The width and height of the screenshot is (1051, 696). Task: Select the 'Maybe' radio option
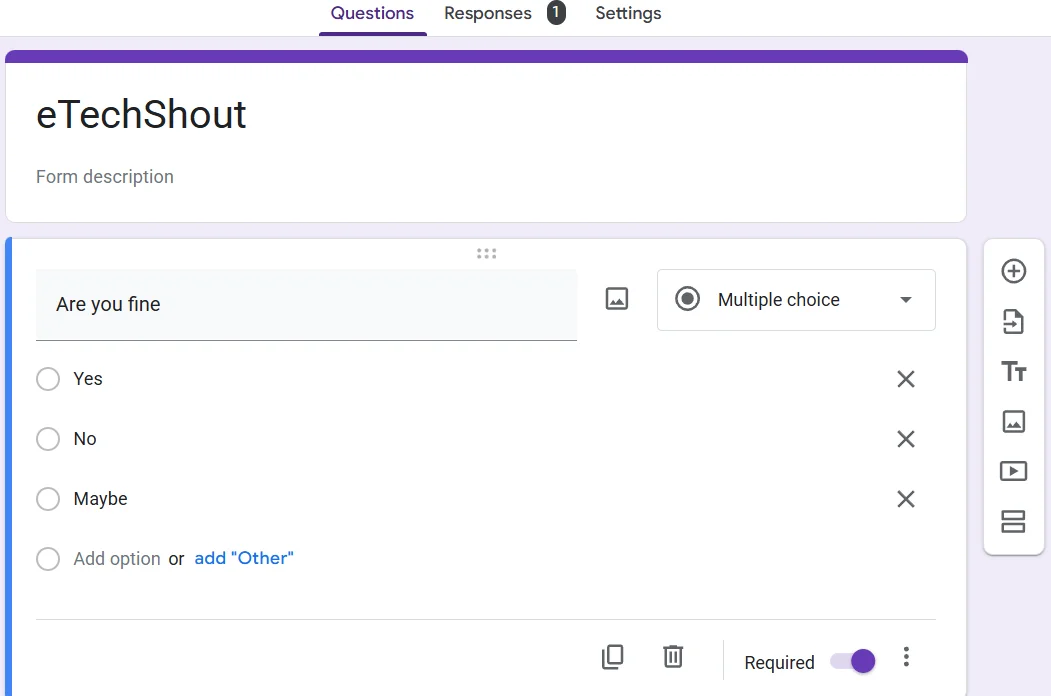coord(48,499)
